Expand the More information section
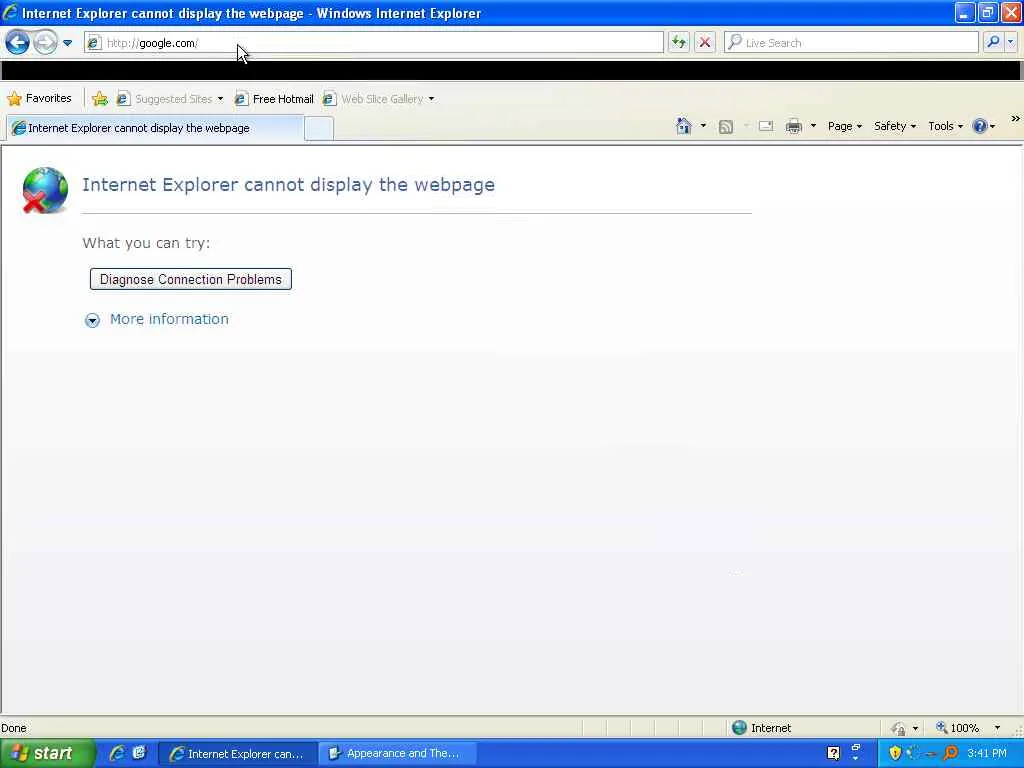1024x768 pixels. point(157,319)
